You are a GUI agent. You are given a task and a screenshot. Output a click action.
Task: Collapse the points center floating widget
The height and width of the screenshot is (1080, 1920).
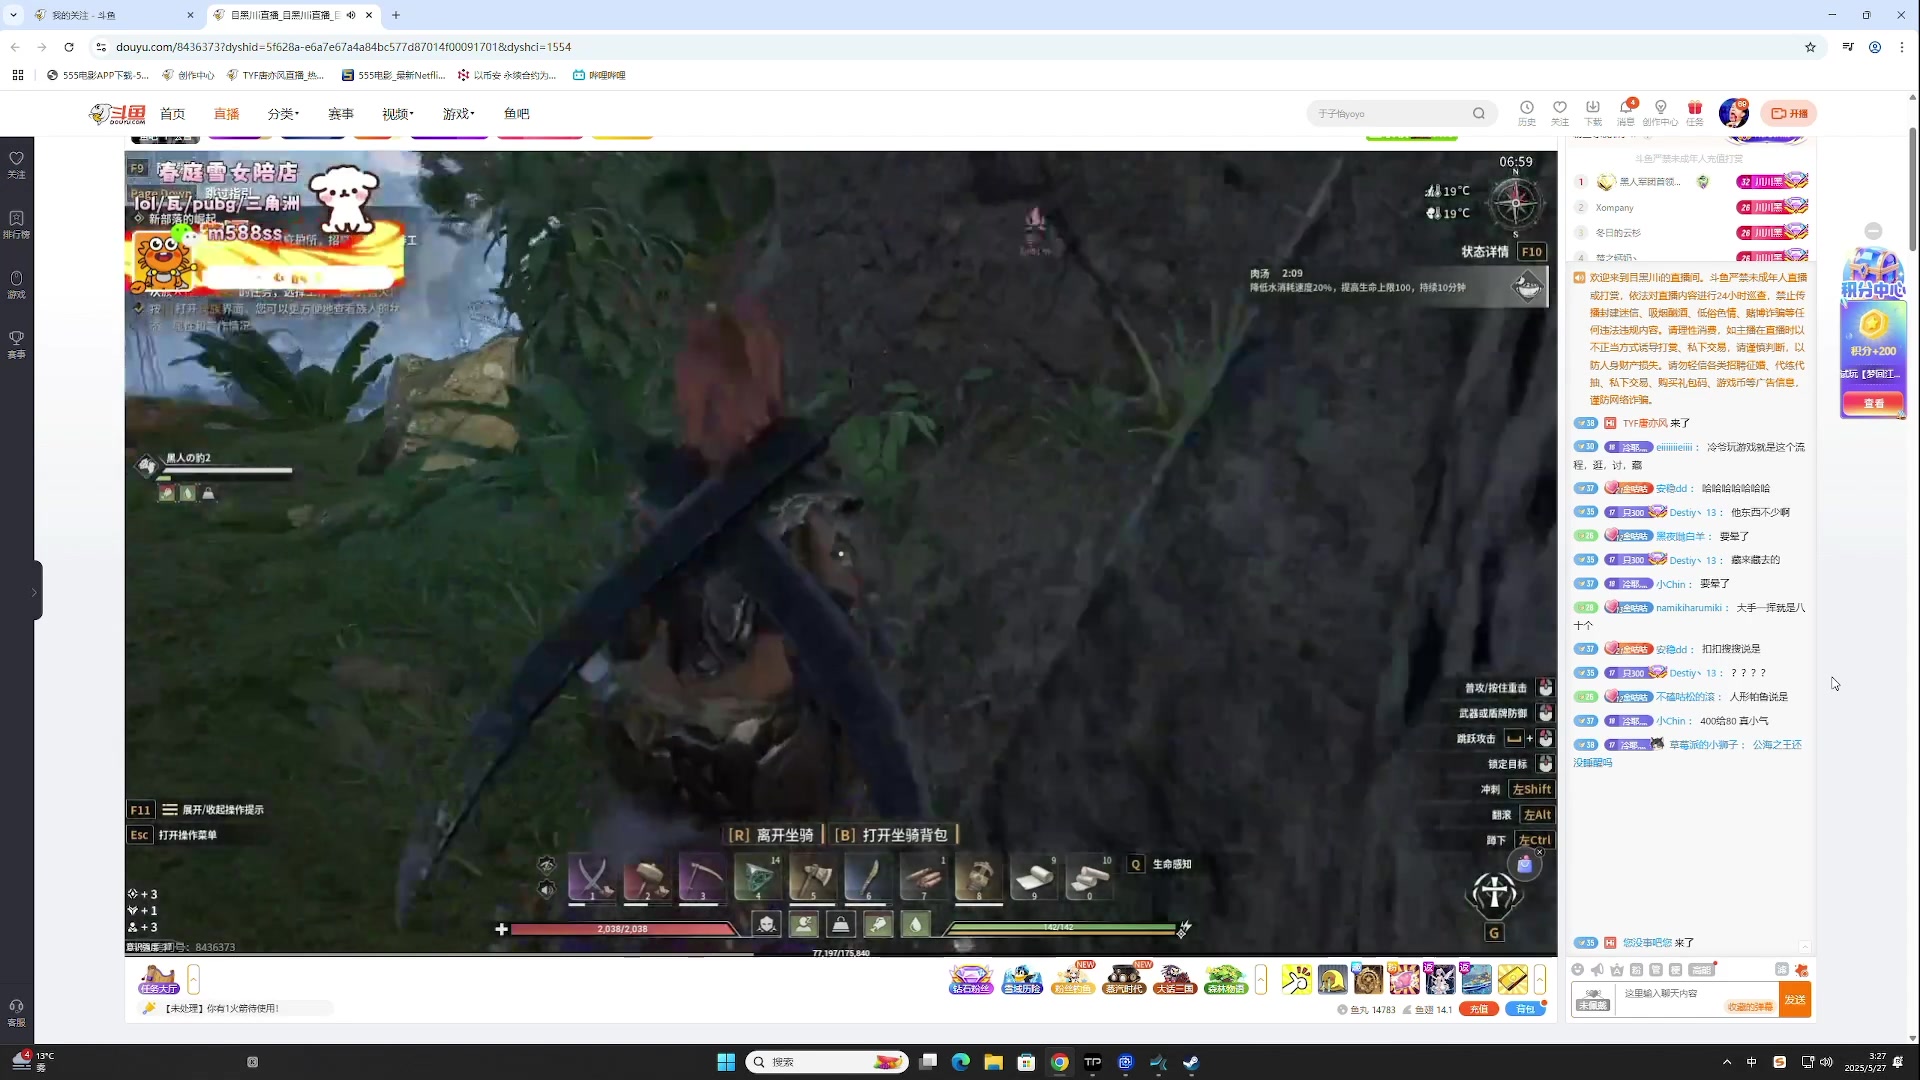coord(1873,231)
